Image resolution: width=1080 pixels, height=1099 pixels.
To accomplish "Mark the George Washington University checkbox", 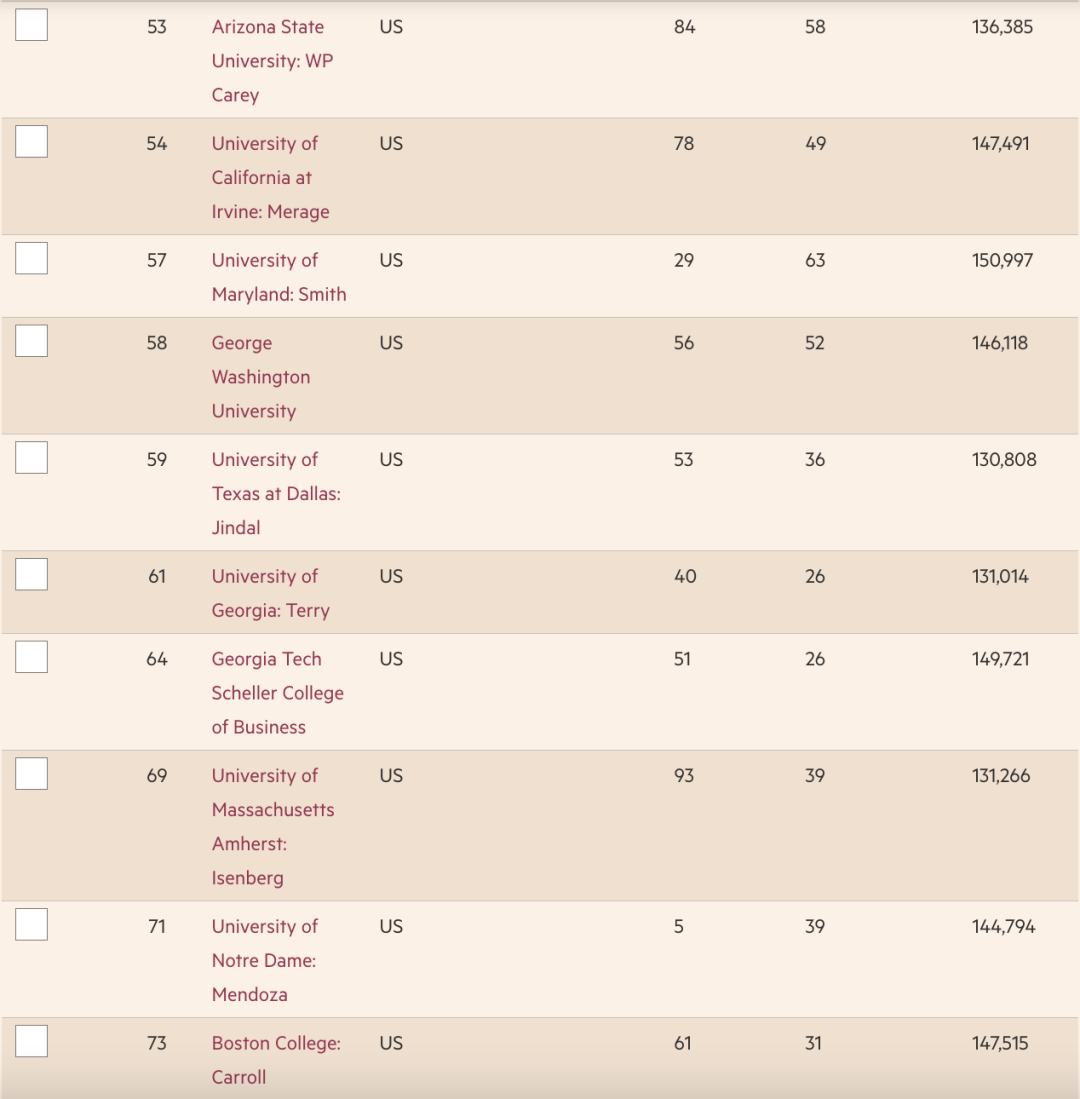I will [x=32, y=341].
